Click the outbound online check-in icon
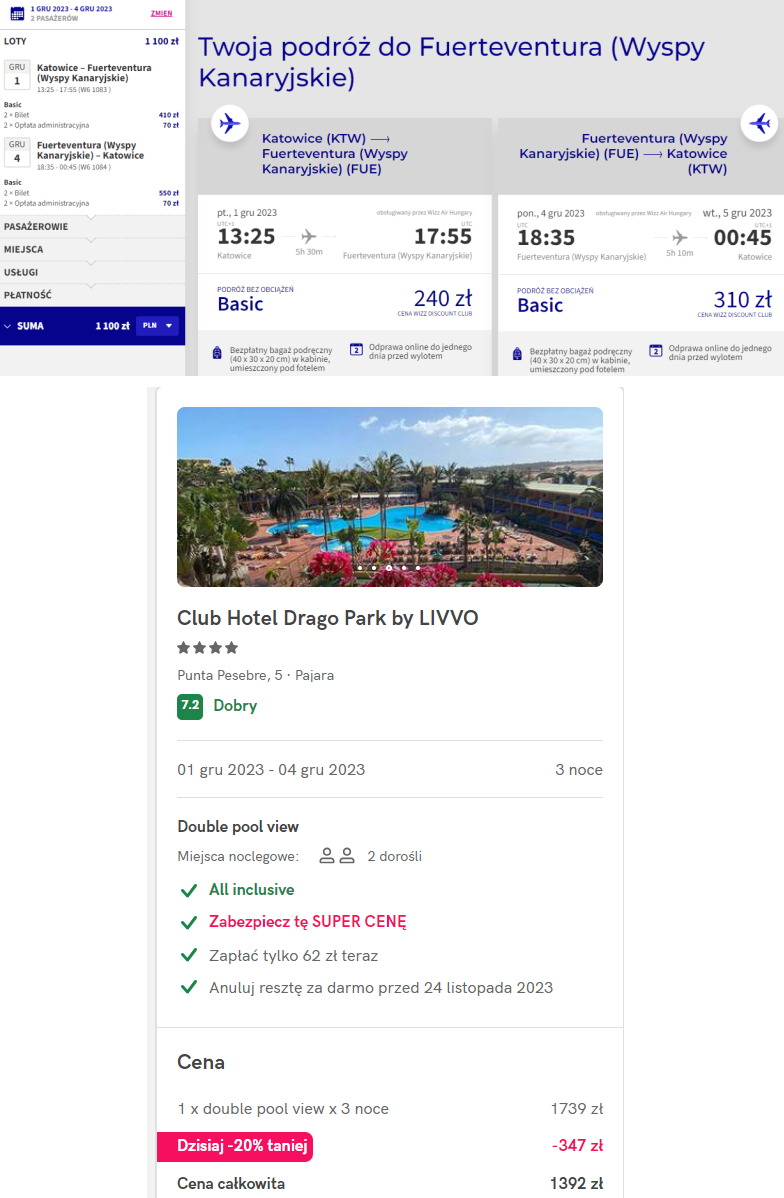Screen dimensions: 784x1198 356,350
